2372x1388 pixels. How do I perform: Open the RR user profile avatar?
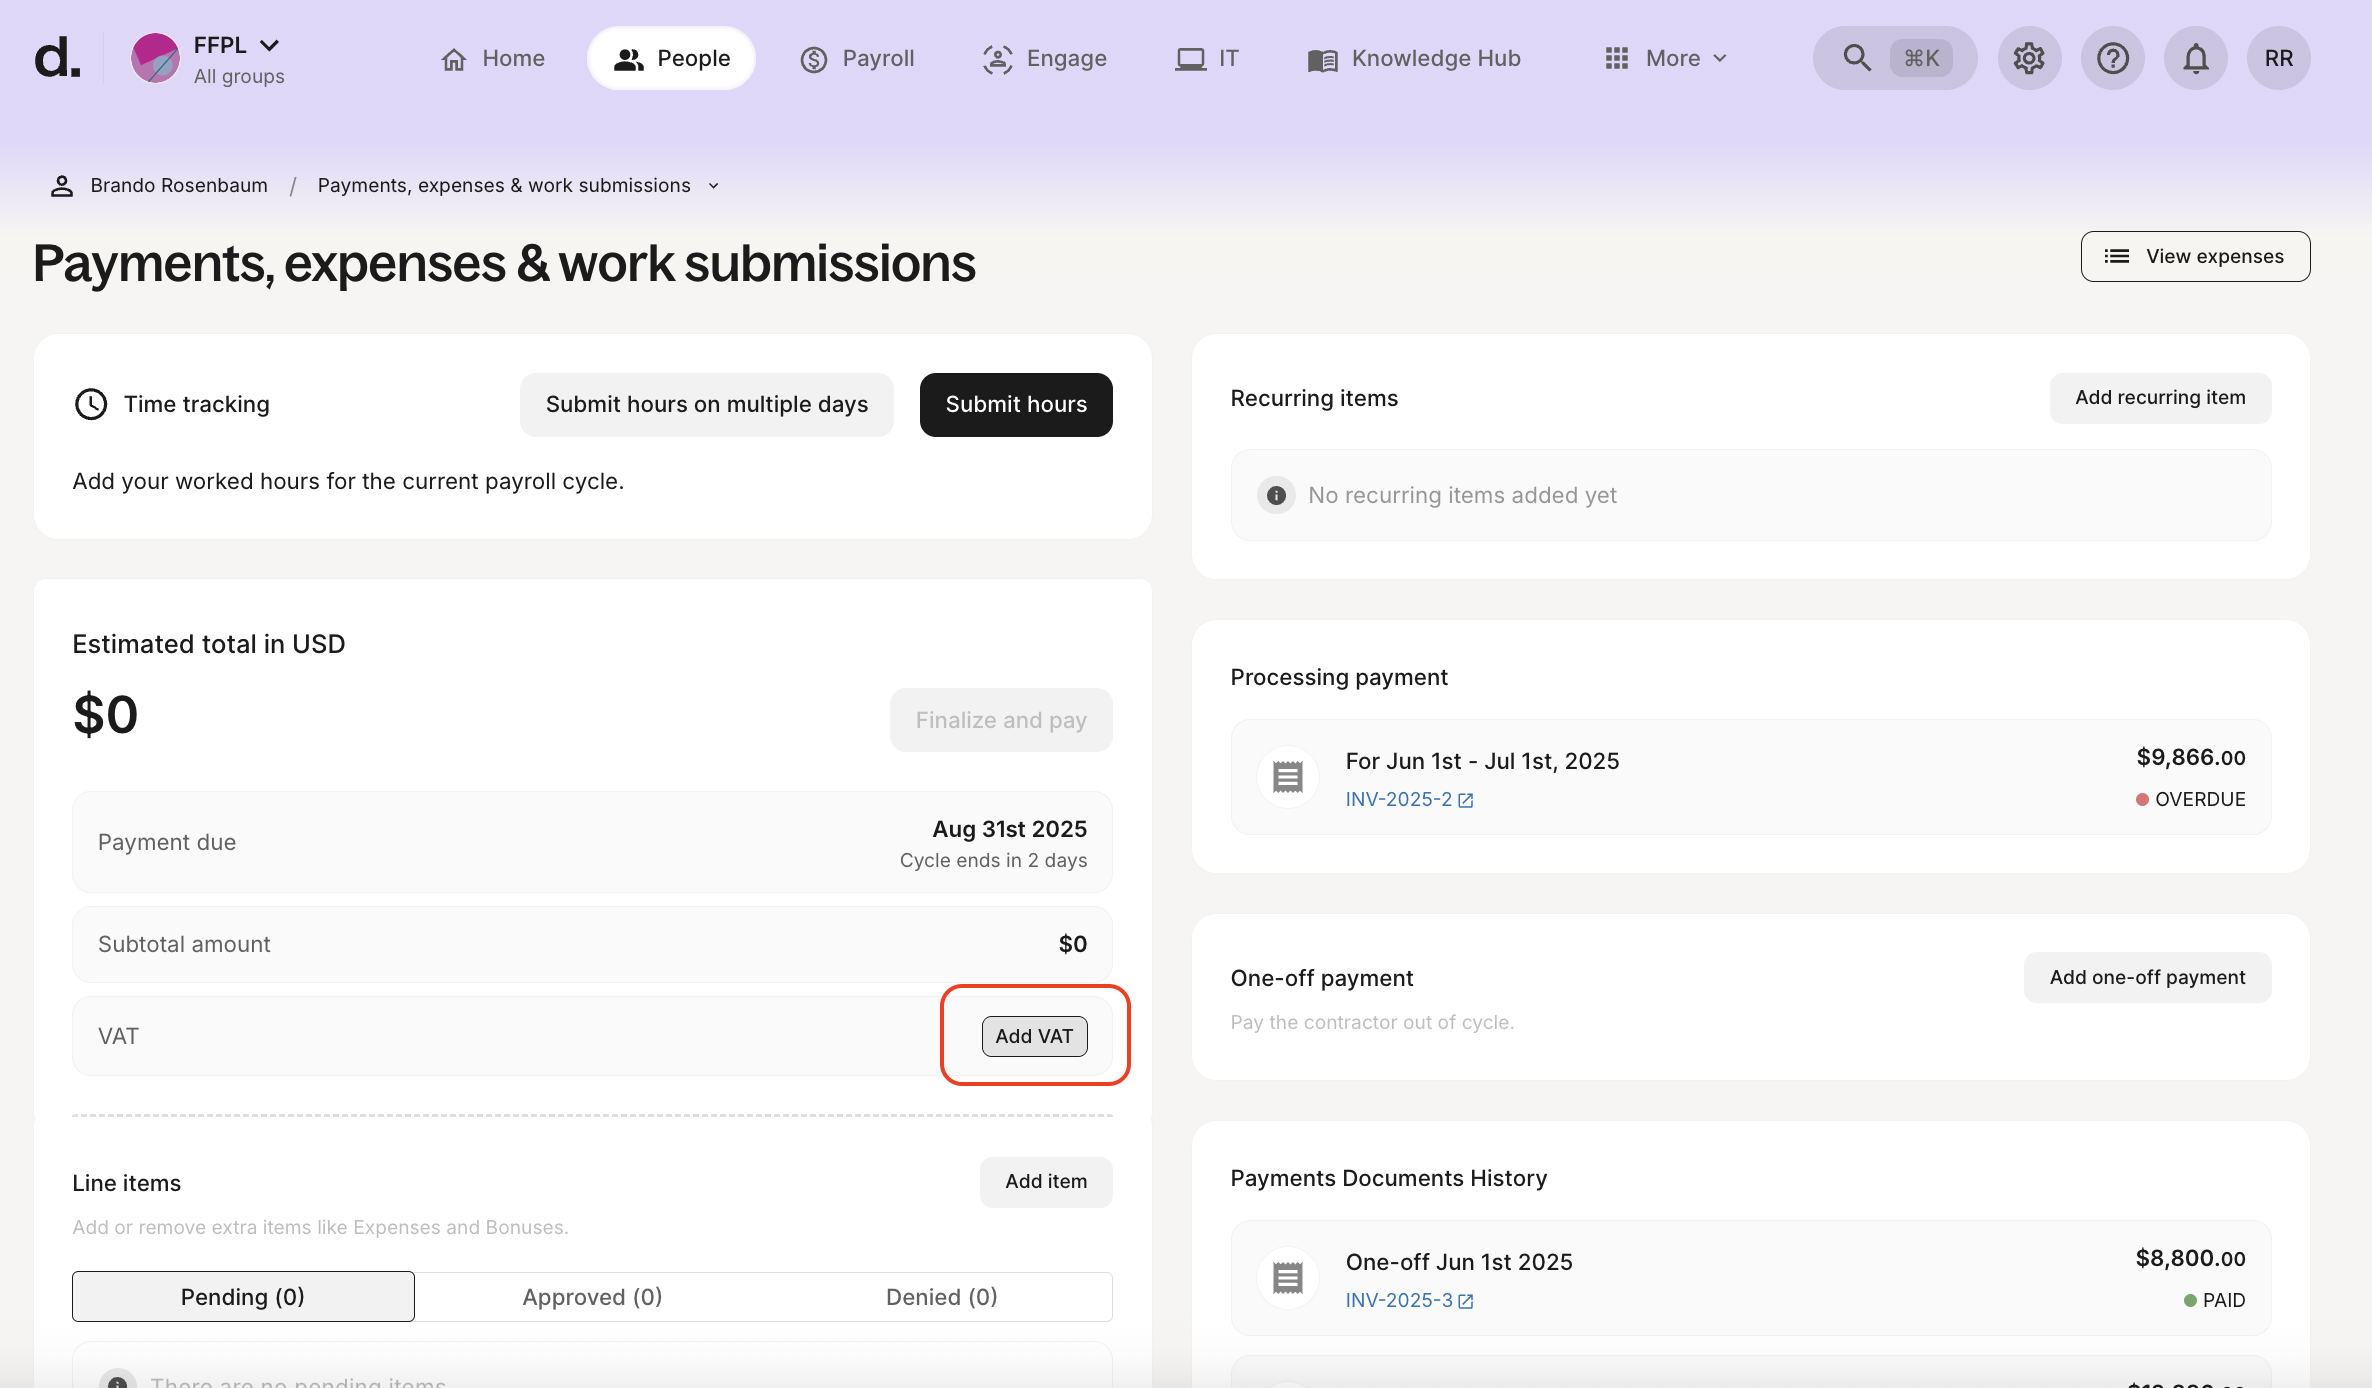tap(2278, 58)
